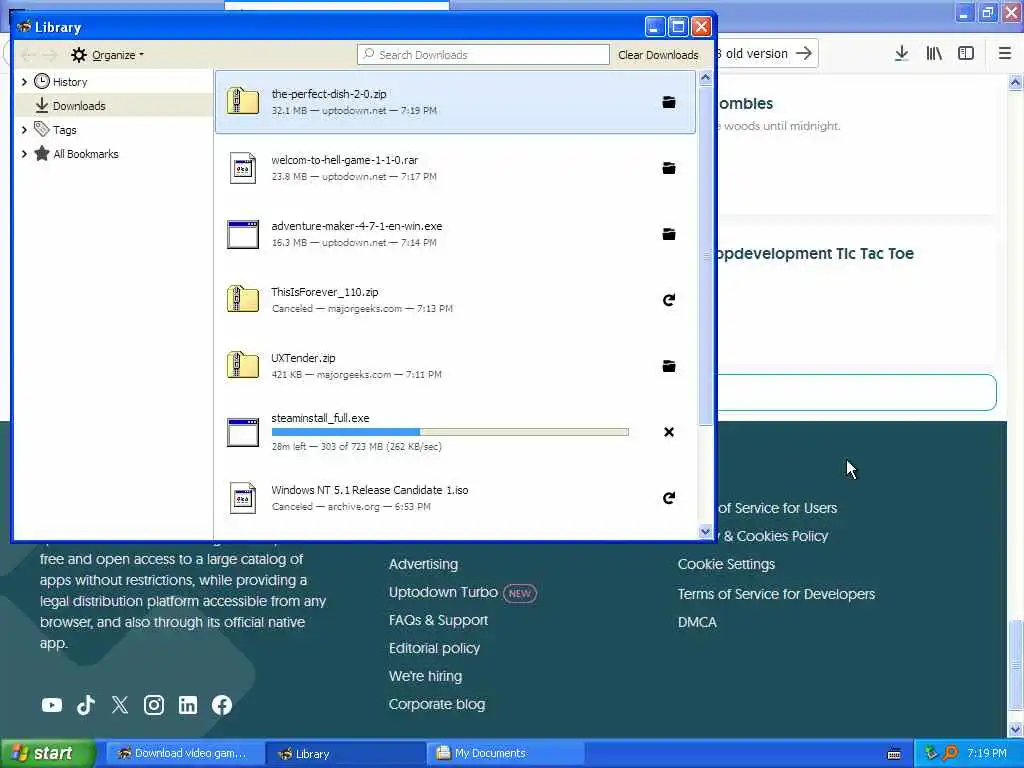The height and width of the screenshot is (768, 1024).
Task: Open Uptodown Facebook social icon
Action: pyautogui.click(x=222, y=705)
